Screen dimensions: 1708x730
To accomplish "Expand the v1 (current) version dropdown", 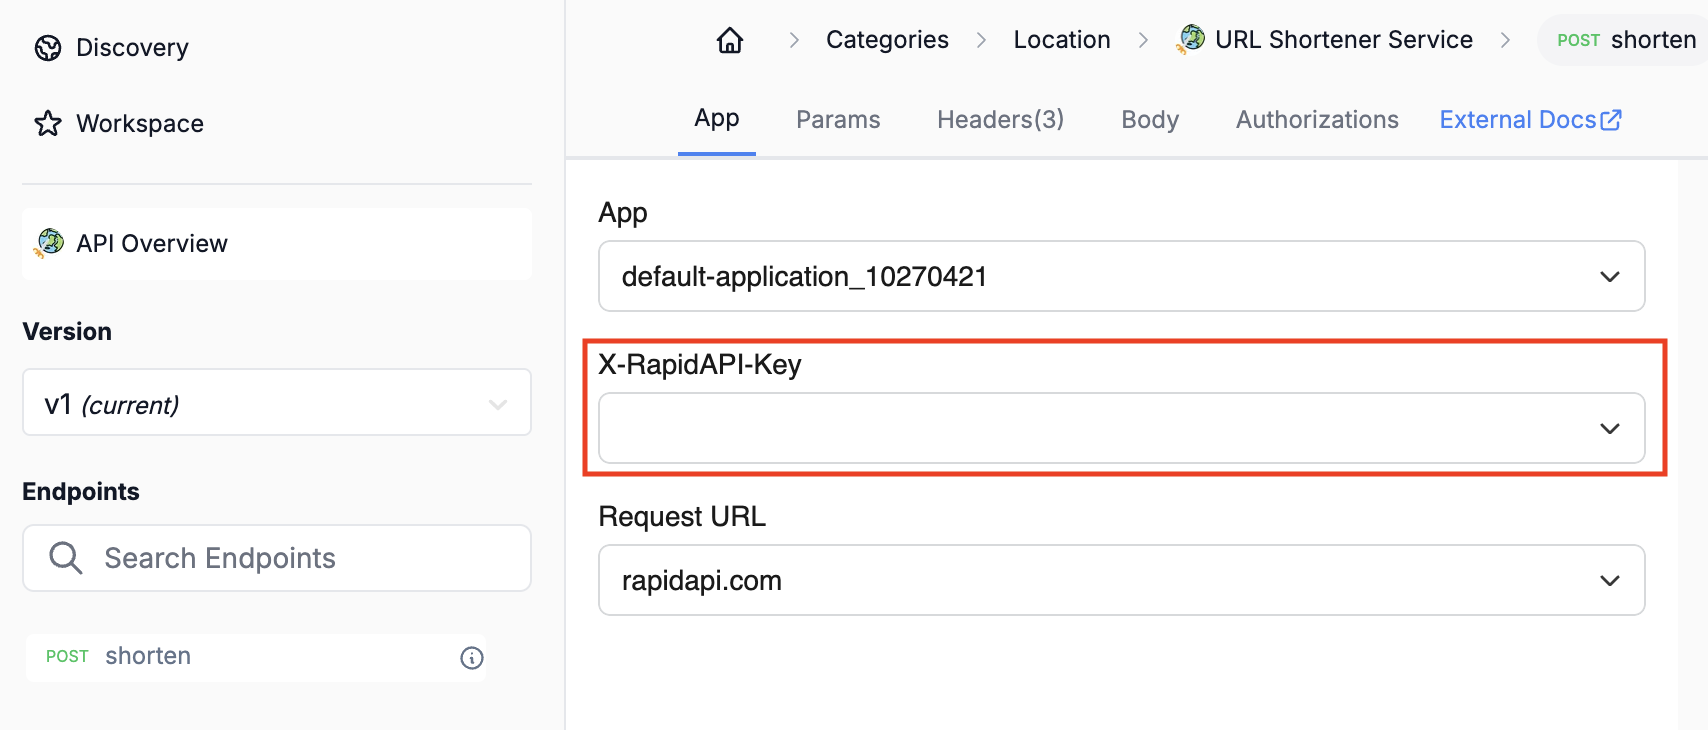I will [277, 402].
